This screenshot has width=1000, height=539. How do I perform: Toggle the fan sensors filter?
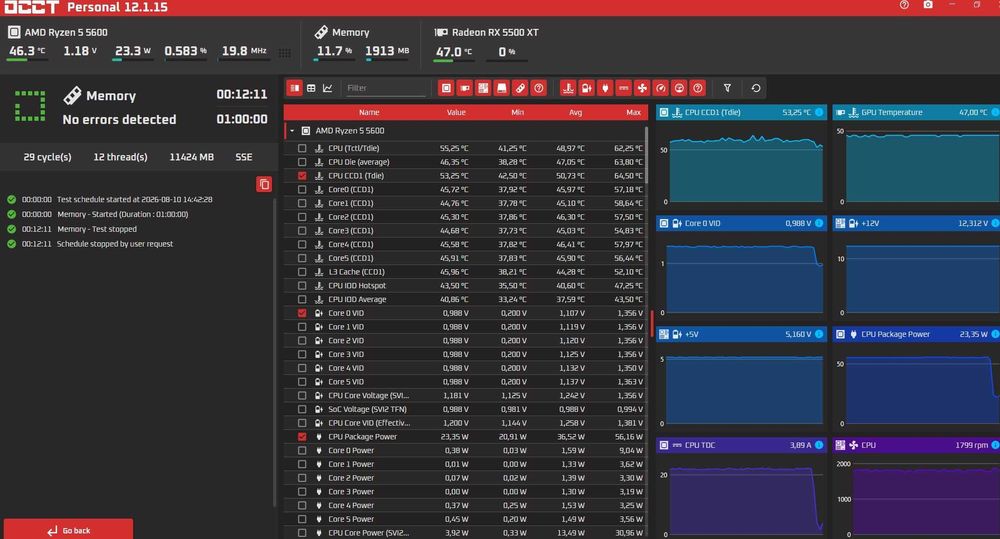pos(642,88)
